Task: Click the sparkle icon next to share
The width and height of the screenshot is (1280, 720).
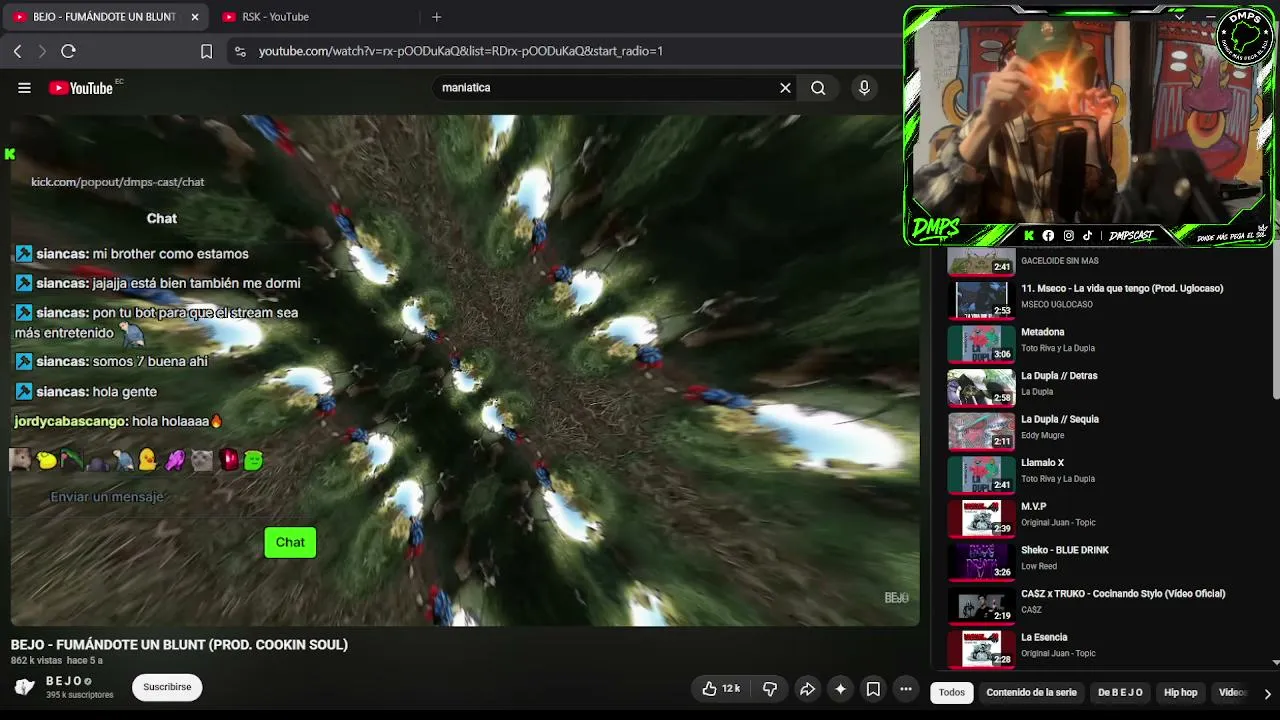Action: [840, 689]
